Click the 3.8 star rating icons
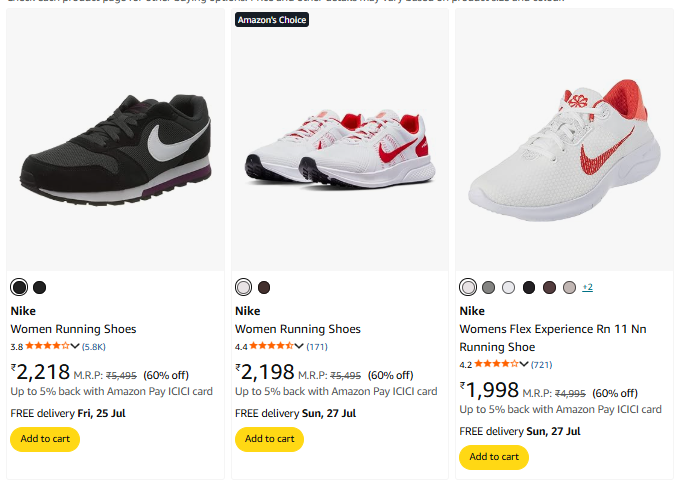The image size is (677, 480). coord(48,346)
